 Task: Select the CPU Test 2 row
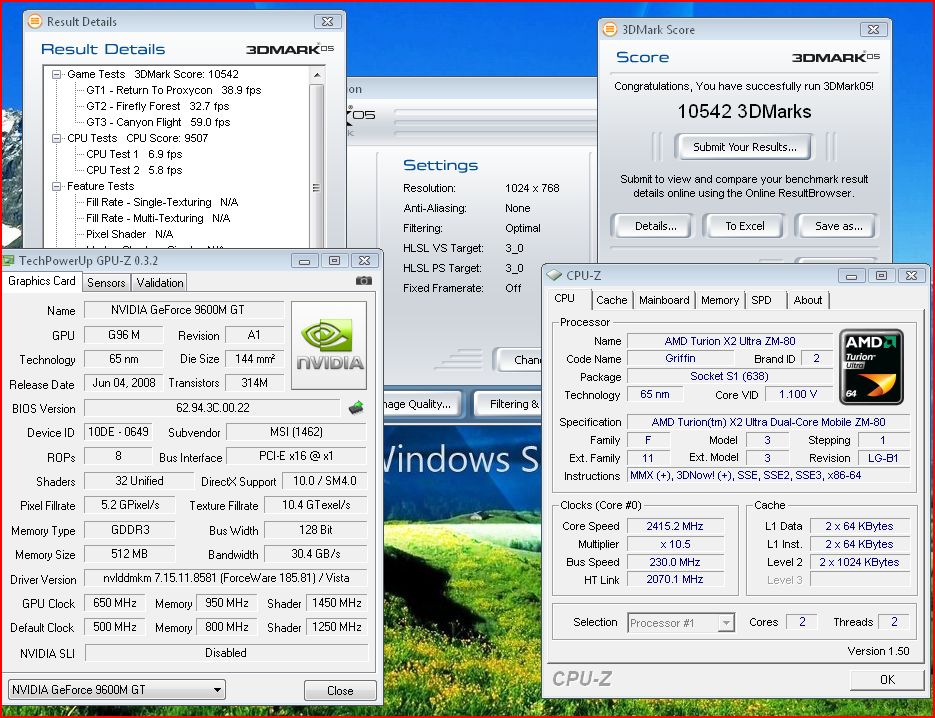point(134,170)
